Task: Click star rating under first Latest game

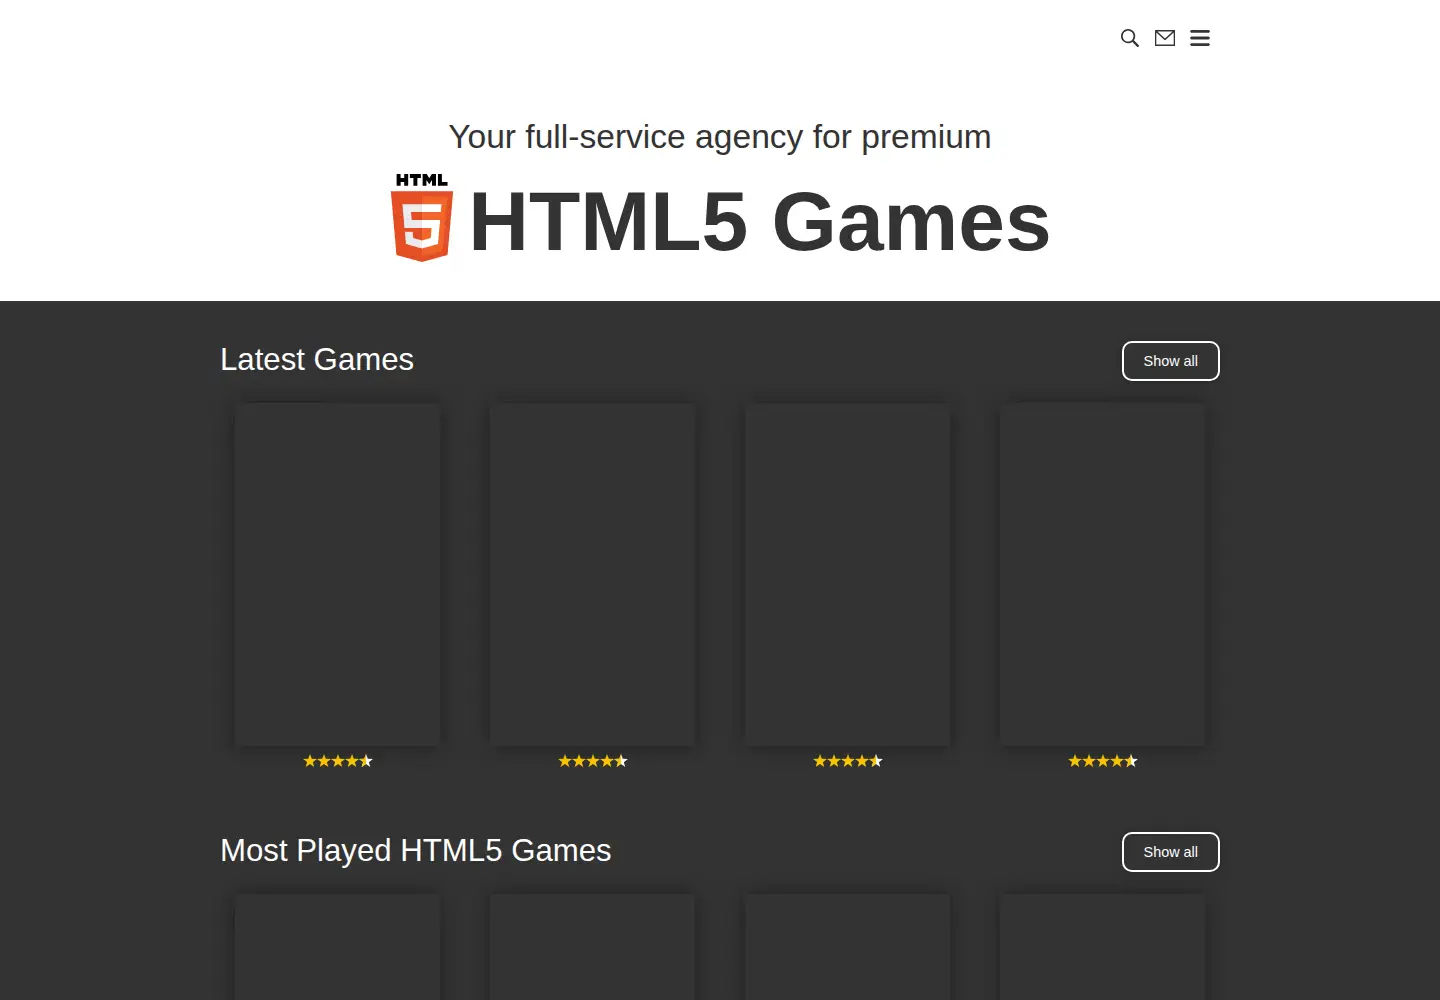Action: [338, 761]
